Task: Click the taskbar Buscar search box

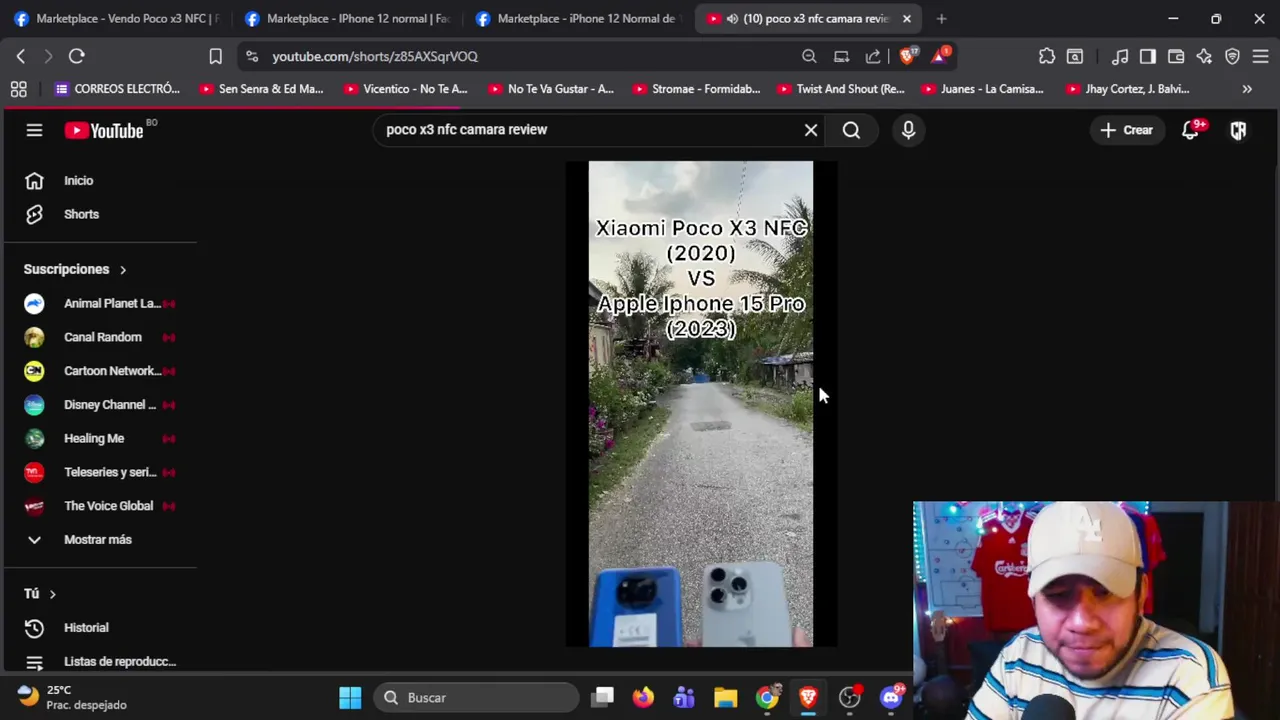Action: click(x=477, y=698)
